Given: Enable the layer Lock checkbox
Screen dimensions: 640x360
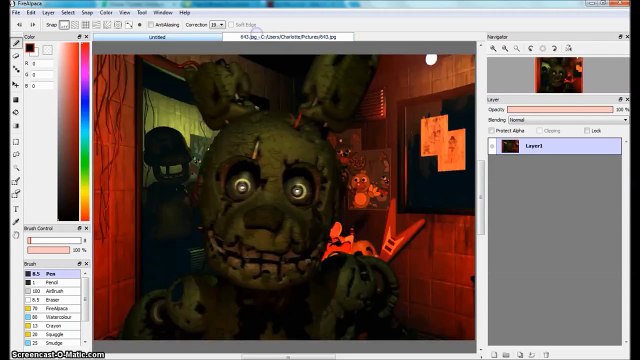Looking at the screenshot, I should [587, 131].
